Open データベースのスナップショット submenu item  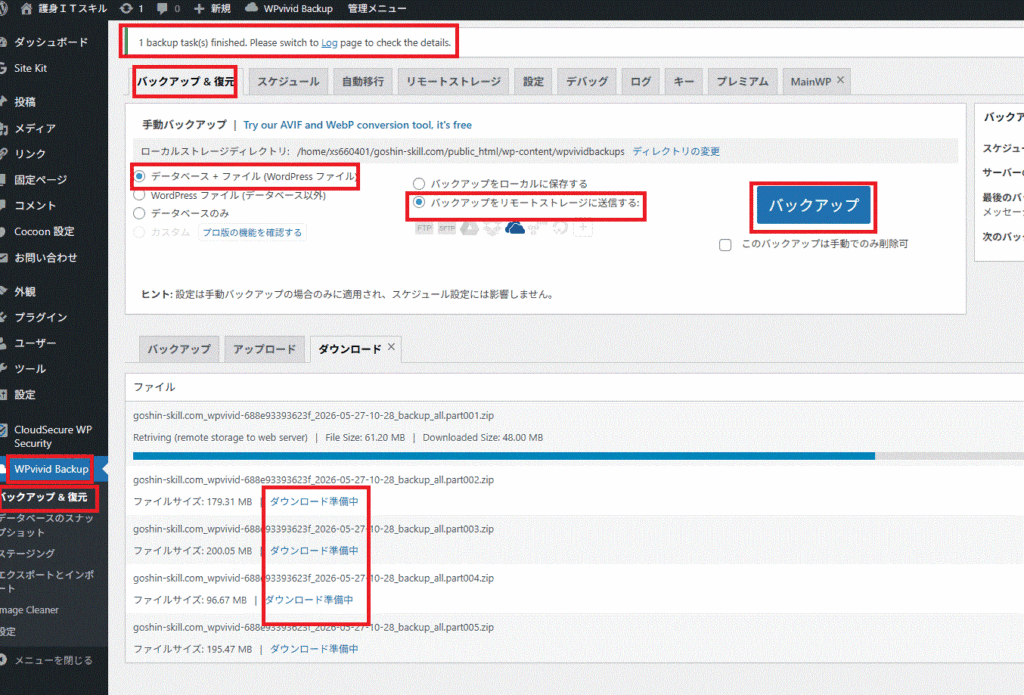click(x=47, y=525)
